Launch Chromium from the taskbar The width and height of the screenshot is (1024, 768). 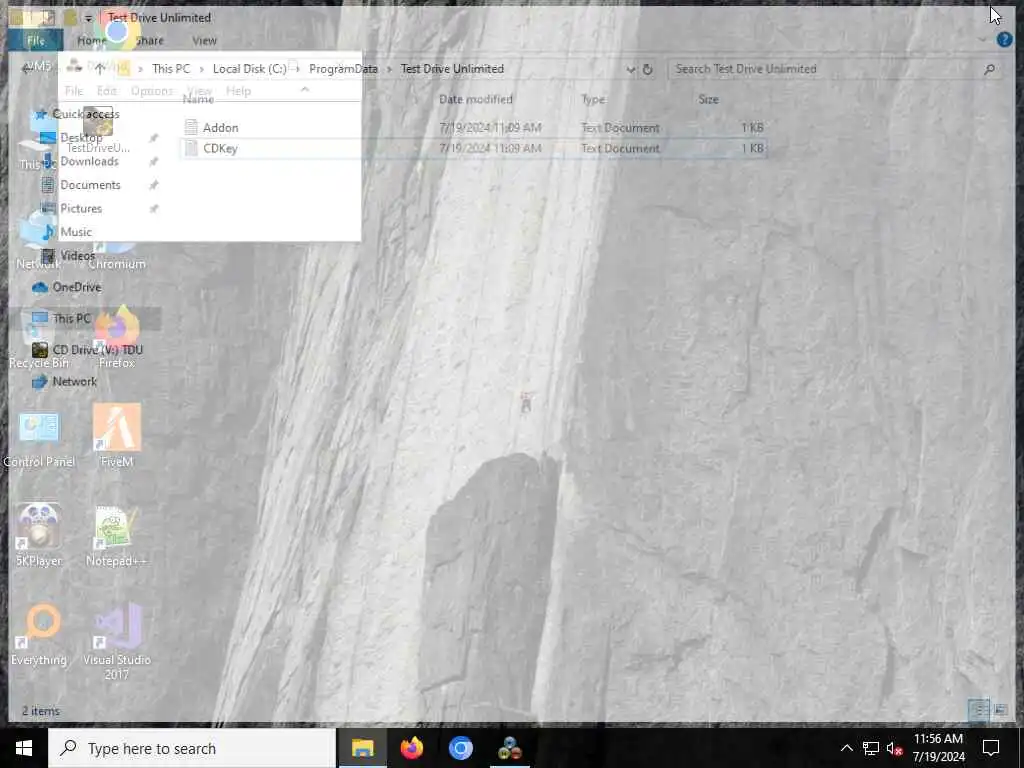[x=460, y=748]
